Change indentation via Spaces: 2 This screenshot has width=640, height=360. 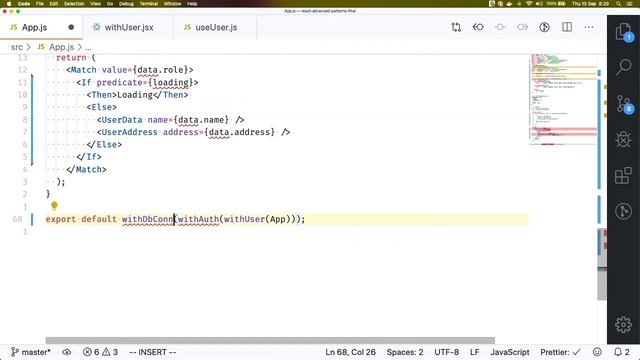pyautogui.click(x=405, y=352)
